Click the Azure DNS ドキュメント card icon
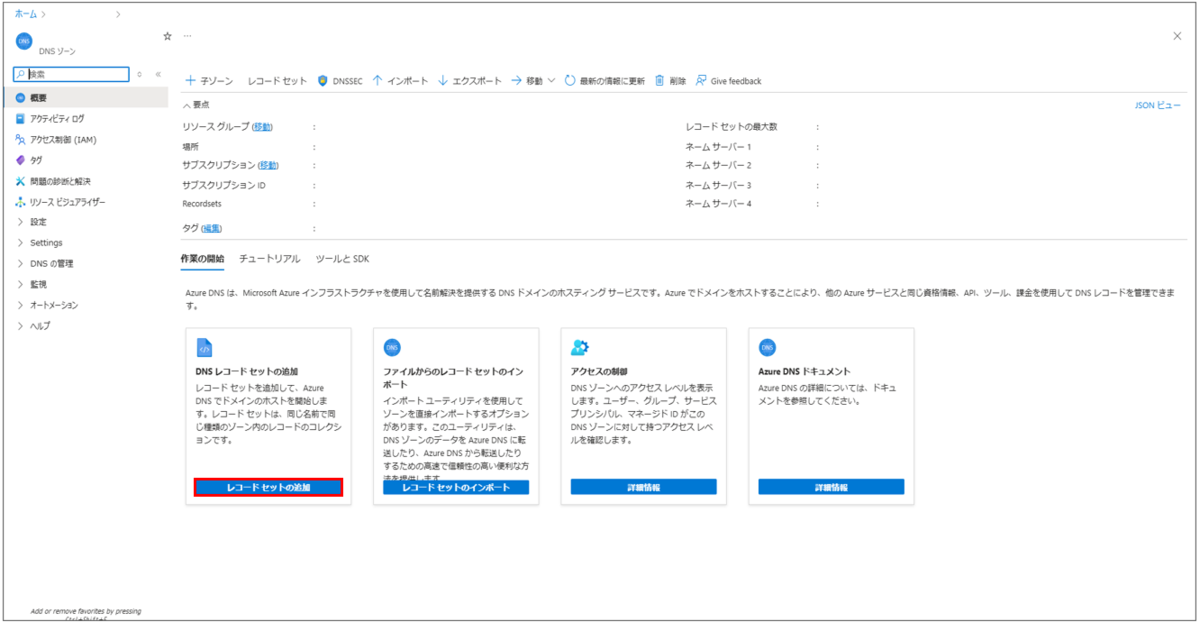 (767, 348)
